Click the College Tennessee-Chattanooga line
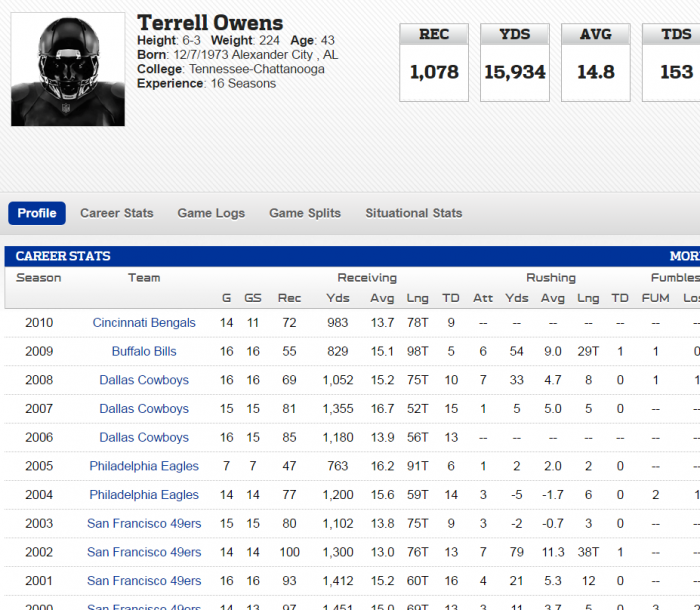The width and height of the screenshot is (700, 610). coord(231,69)
